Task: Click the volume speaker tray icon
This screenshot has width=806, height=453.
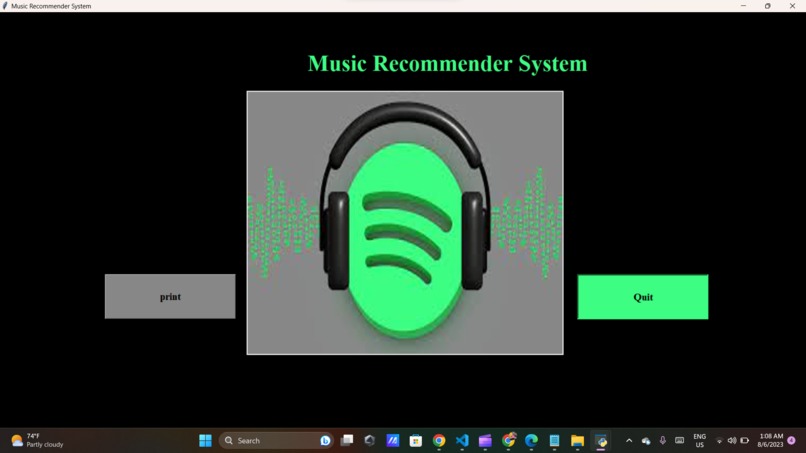Action: click(732, 441)
